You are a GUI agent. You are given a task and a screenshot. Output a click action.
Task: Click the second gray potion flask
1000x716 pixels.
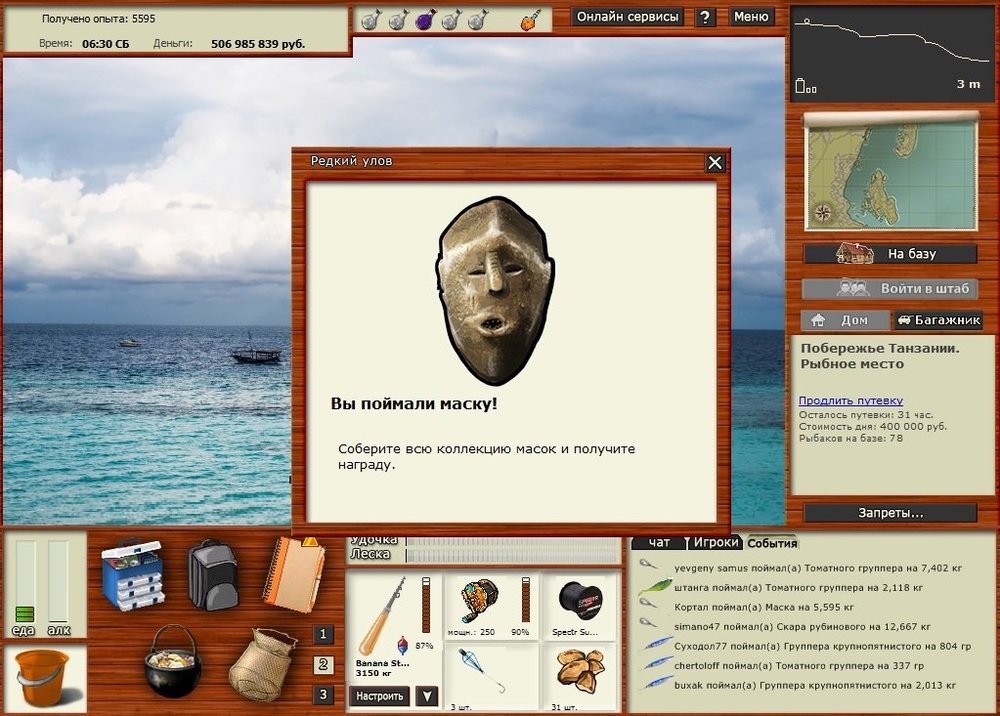399,19
